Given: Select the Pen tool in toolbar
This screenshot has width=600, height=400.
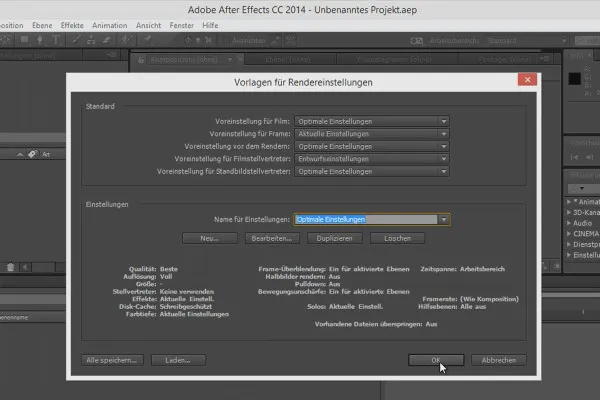Looking at the screenshot, I should point(39,40).
